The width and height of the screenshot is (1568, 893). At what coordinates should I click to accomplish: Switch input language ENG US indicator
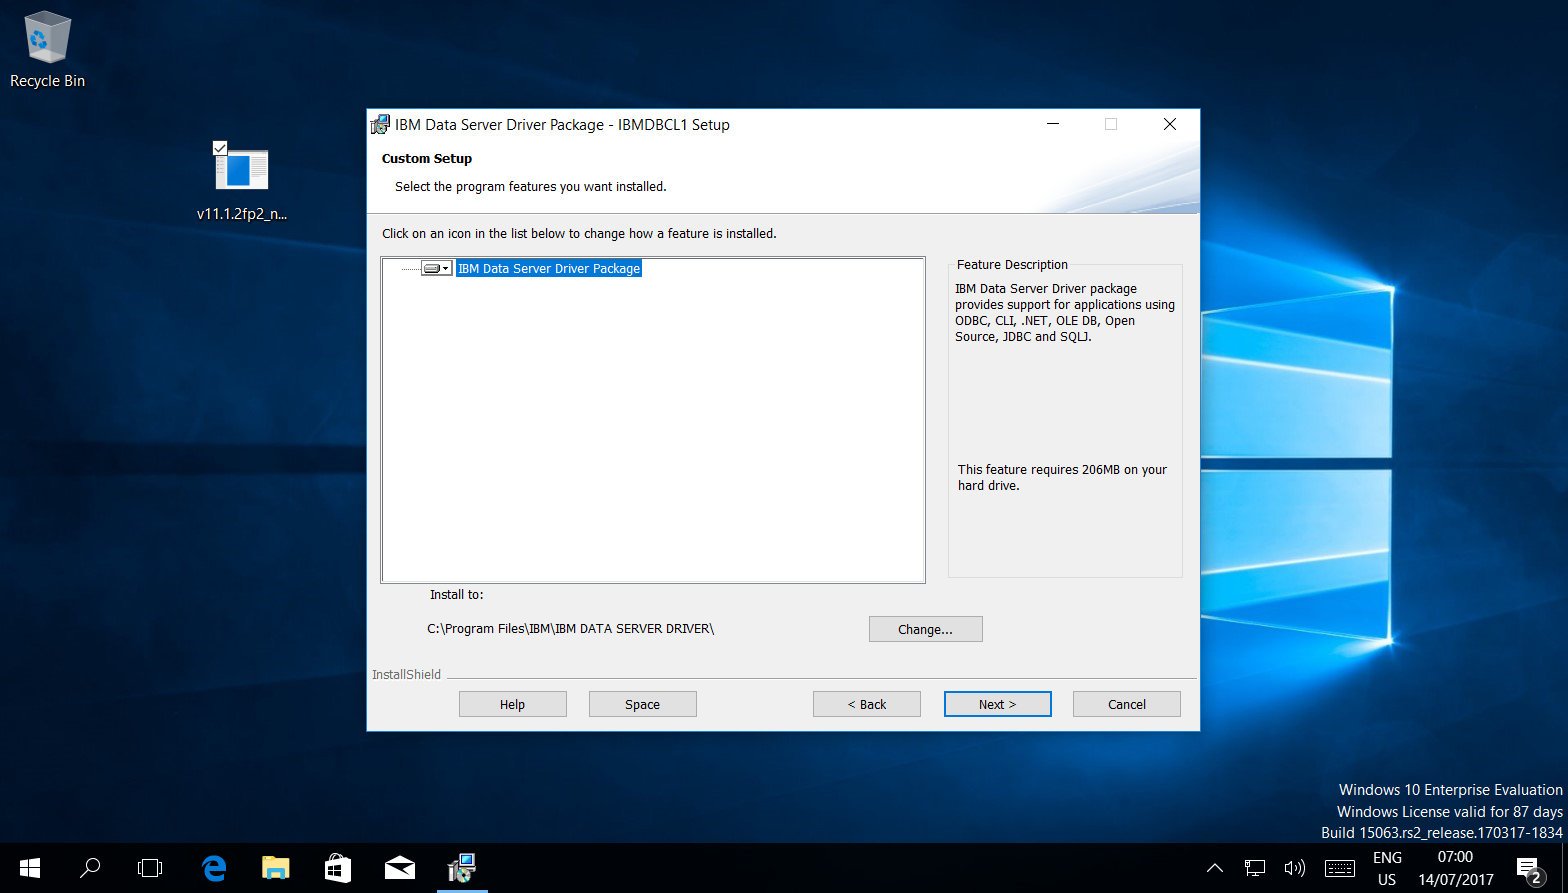1387,868
